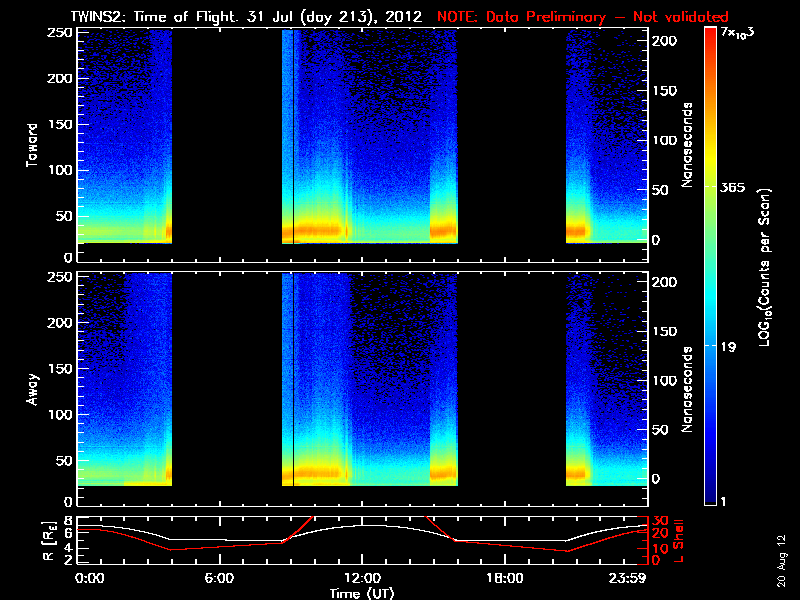800x600 pixels.
Task: Click the white R curve in orbit panel
Action: tap(362, 526)
